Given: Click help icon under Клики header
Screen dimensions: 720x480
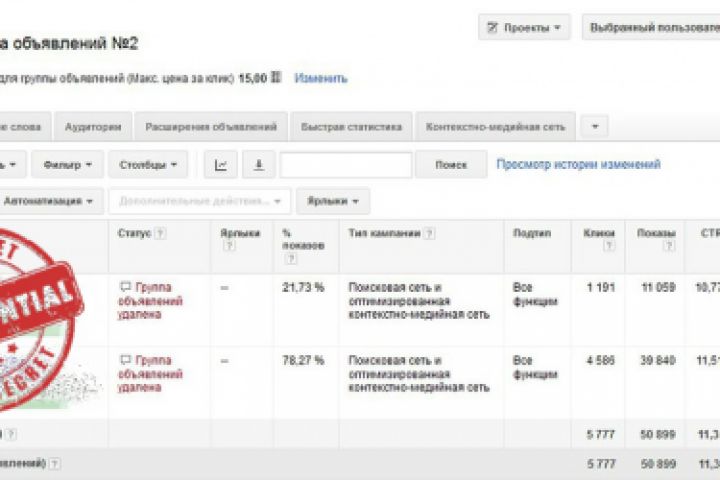Looking at the screenshot, I should click(x=609, y=246).
